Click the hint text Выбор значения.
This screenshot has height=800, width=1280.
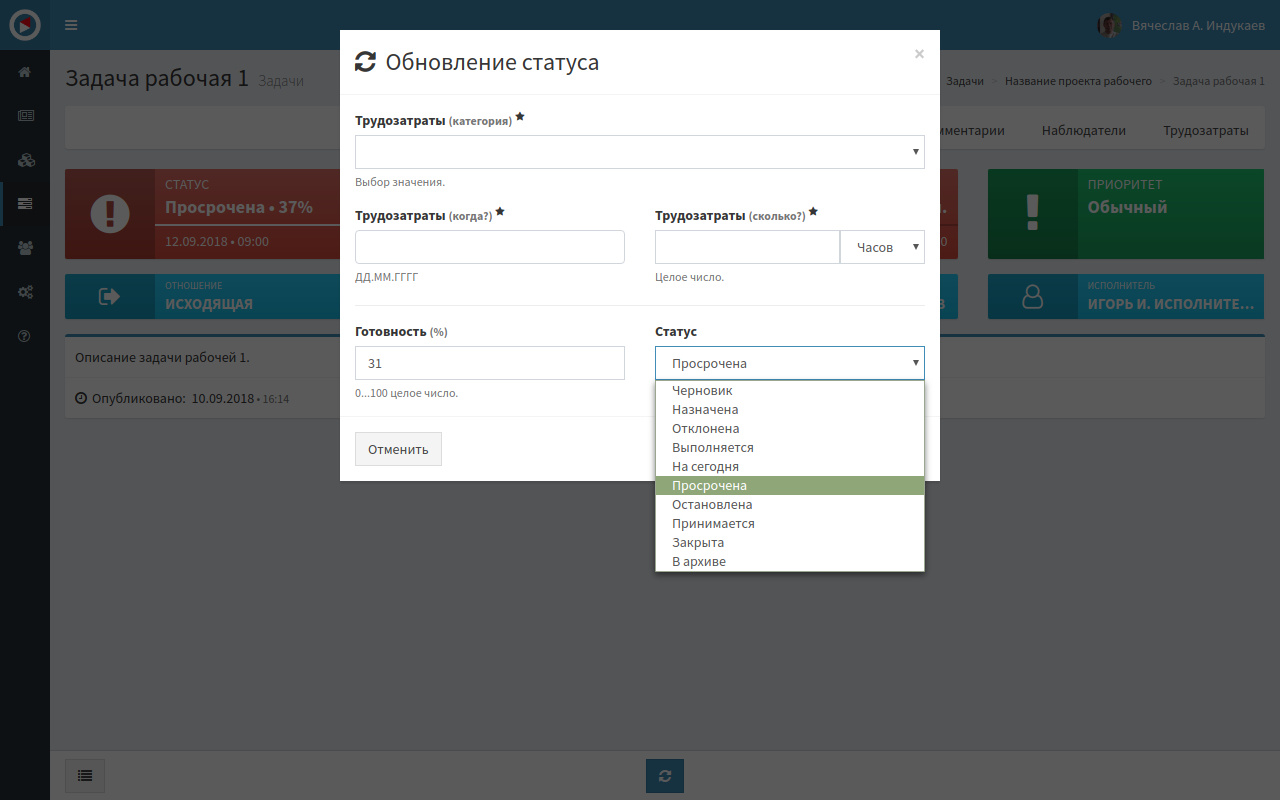coord(400,182)
